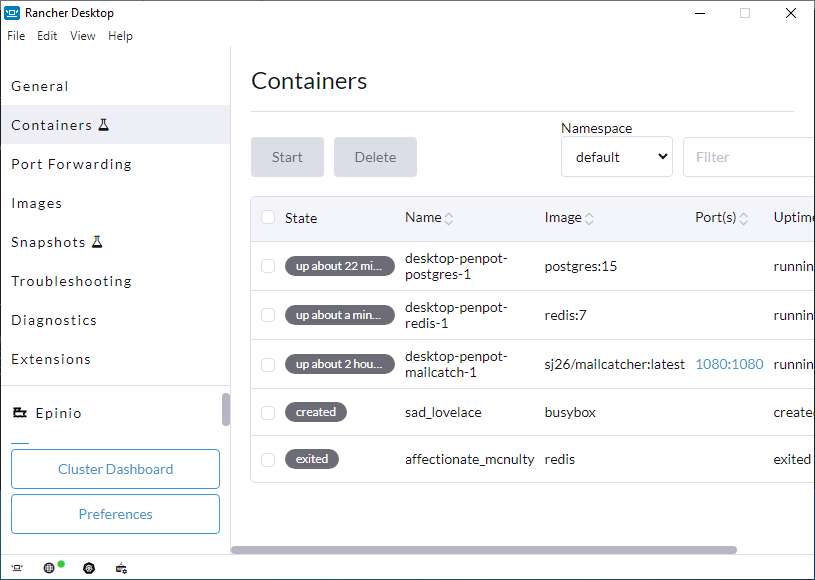Click into the Filter input field
Screen dimensions: 815x580
tap(749, 157)
